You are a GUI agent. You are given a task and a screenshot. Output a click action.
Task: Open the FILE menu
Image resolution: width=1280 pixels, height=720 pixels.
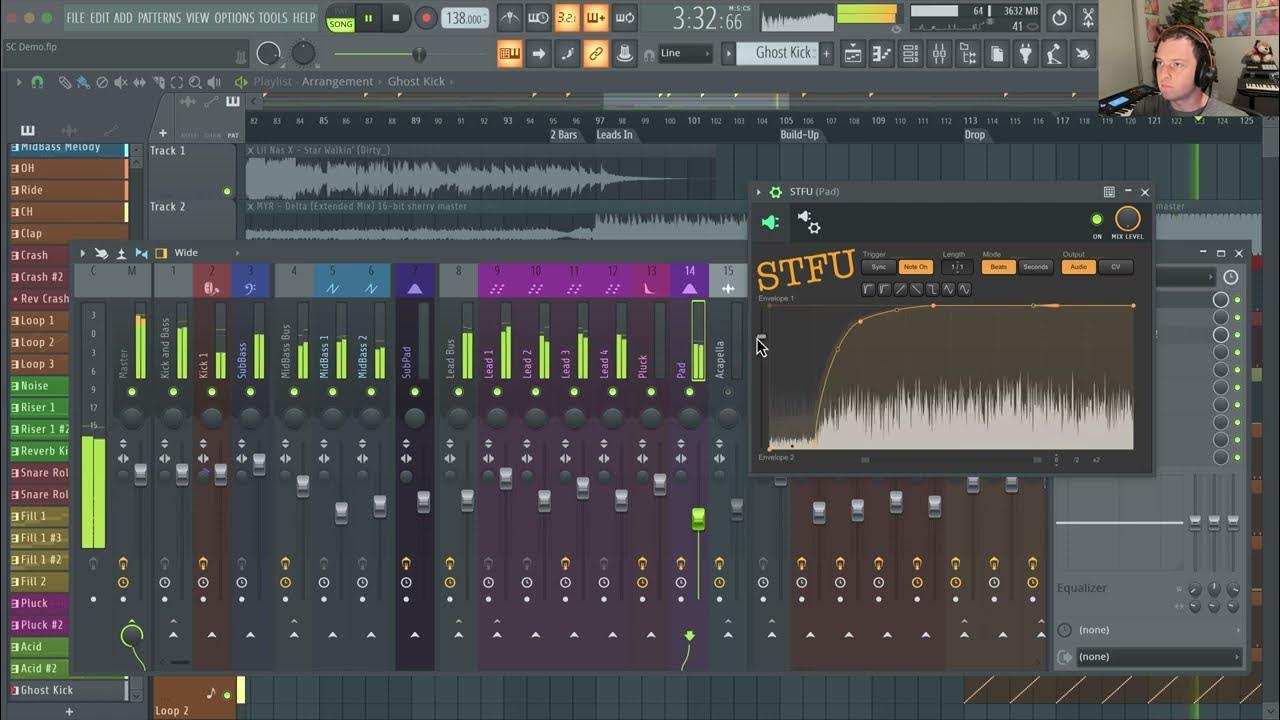[x=75, y=18]
